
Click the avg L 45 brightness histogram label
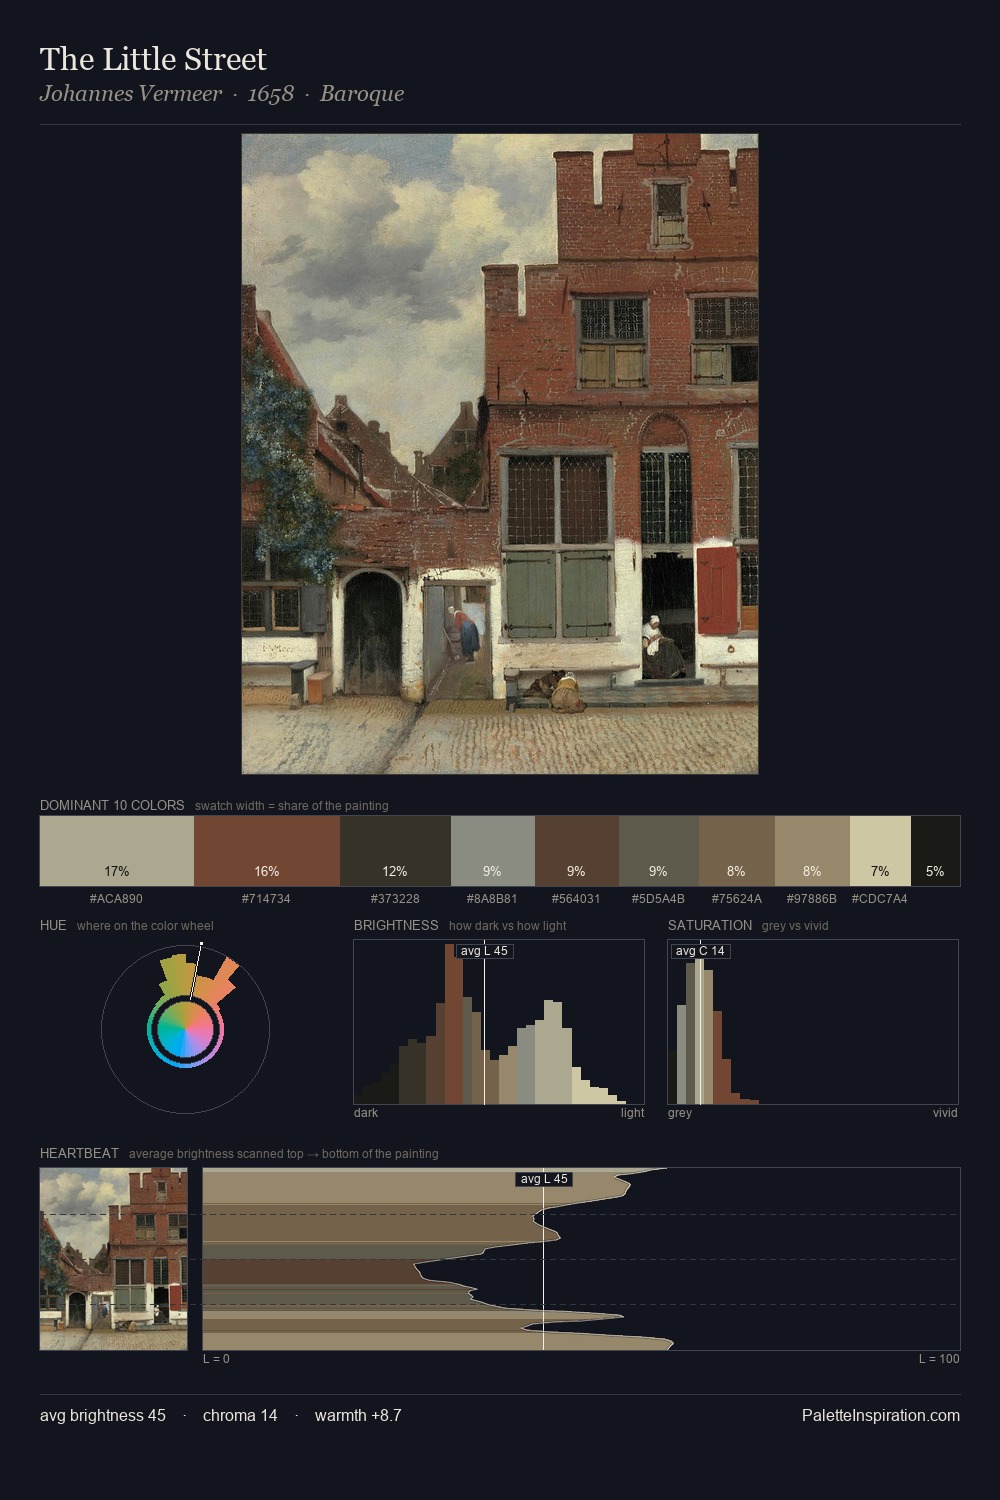(484, 951)
